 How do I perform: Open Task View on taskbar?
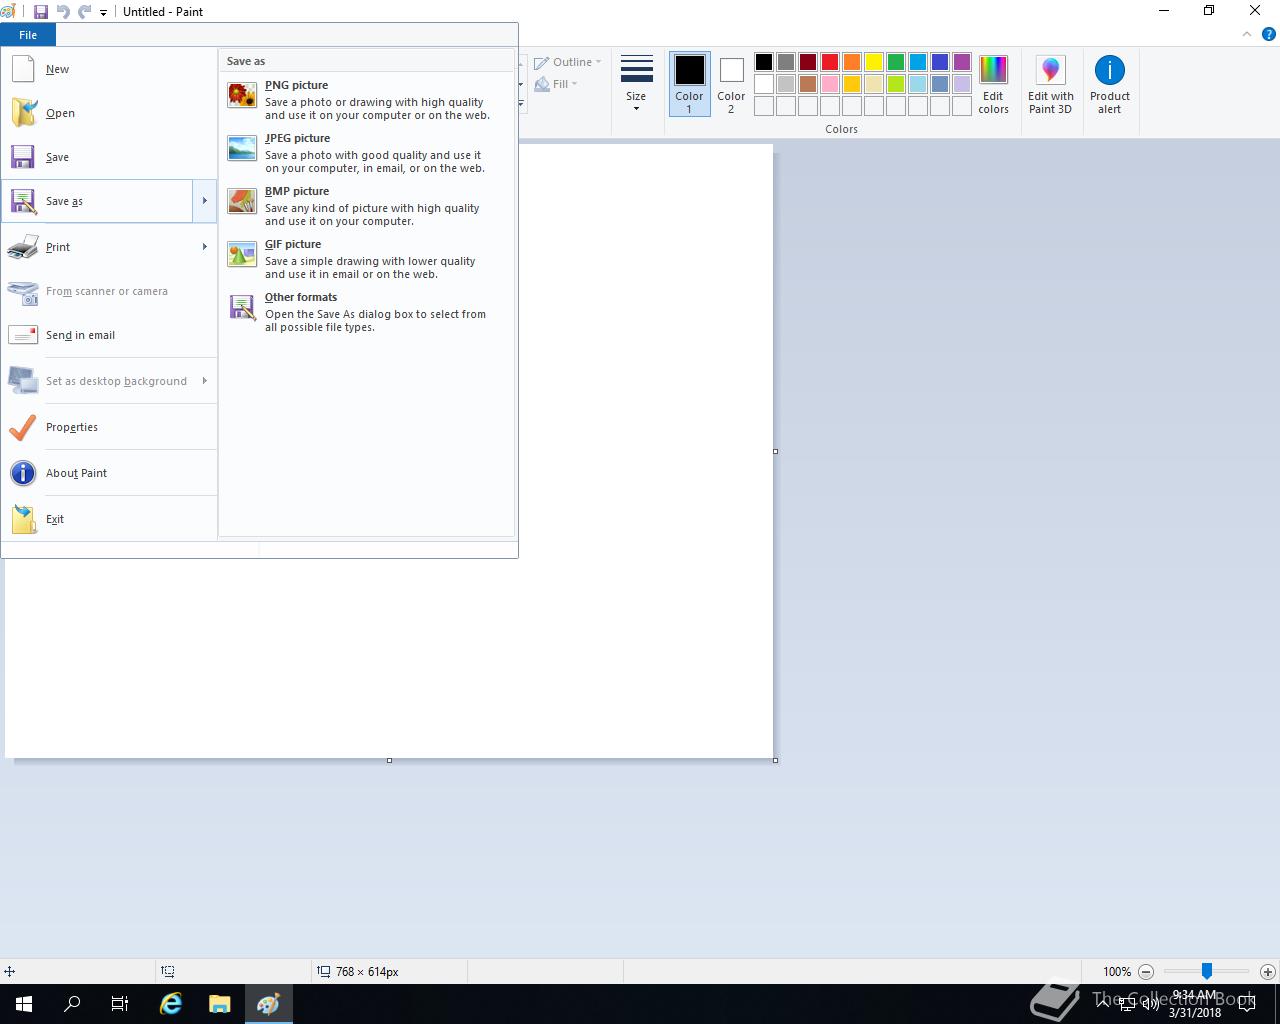click(120, 1004)
